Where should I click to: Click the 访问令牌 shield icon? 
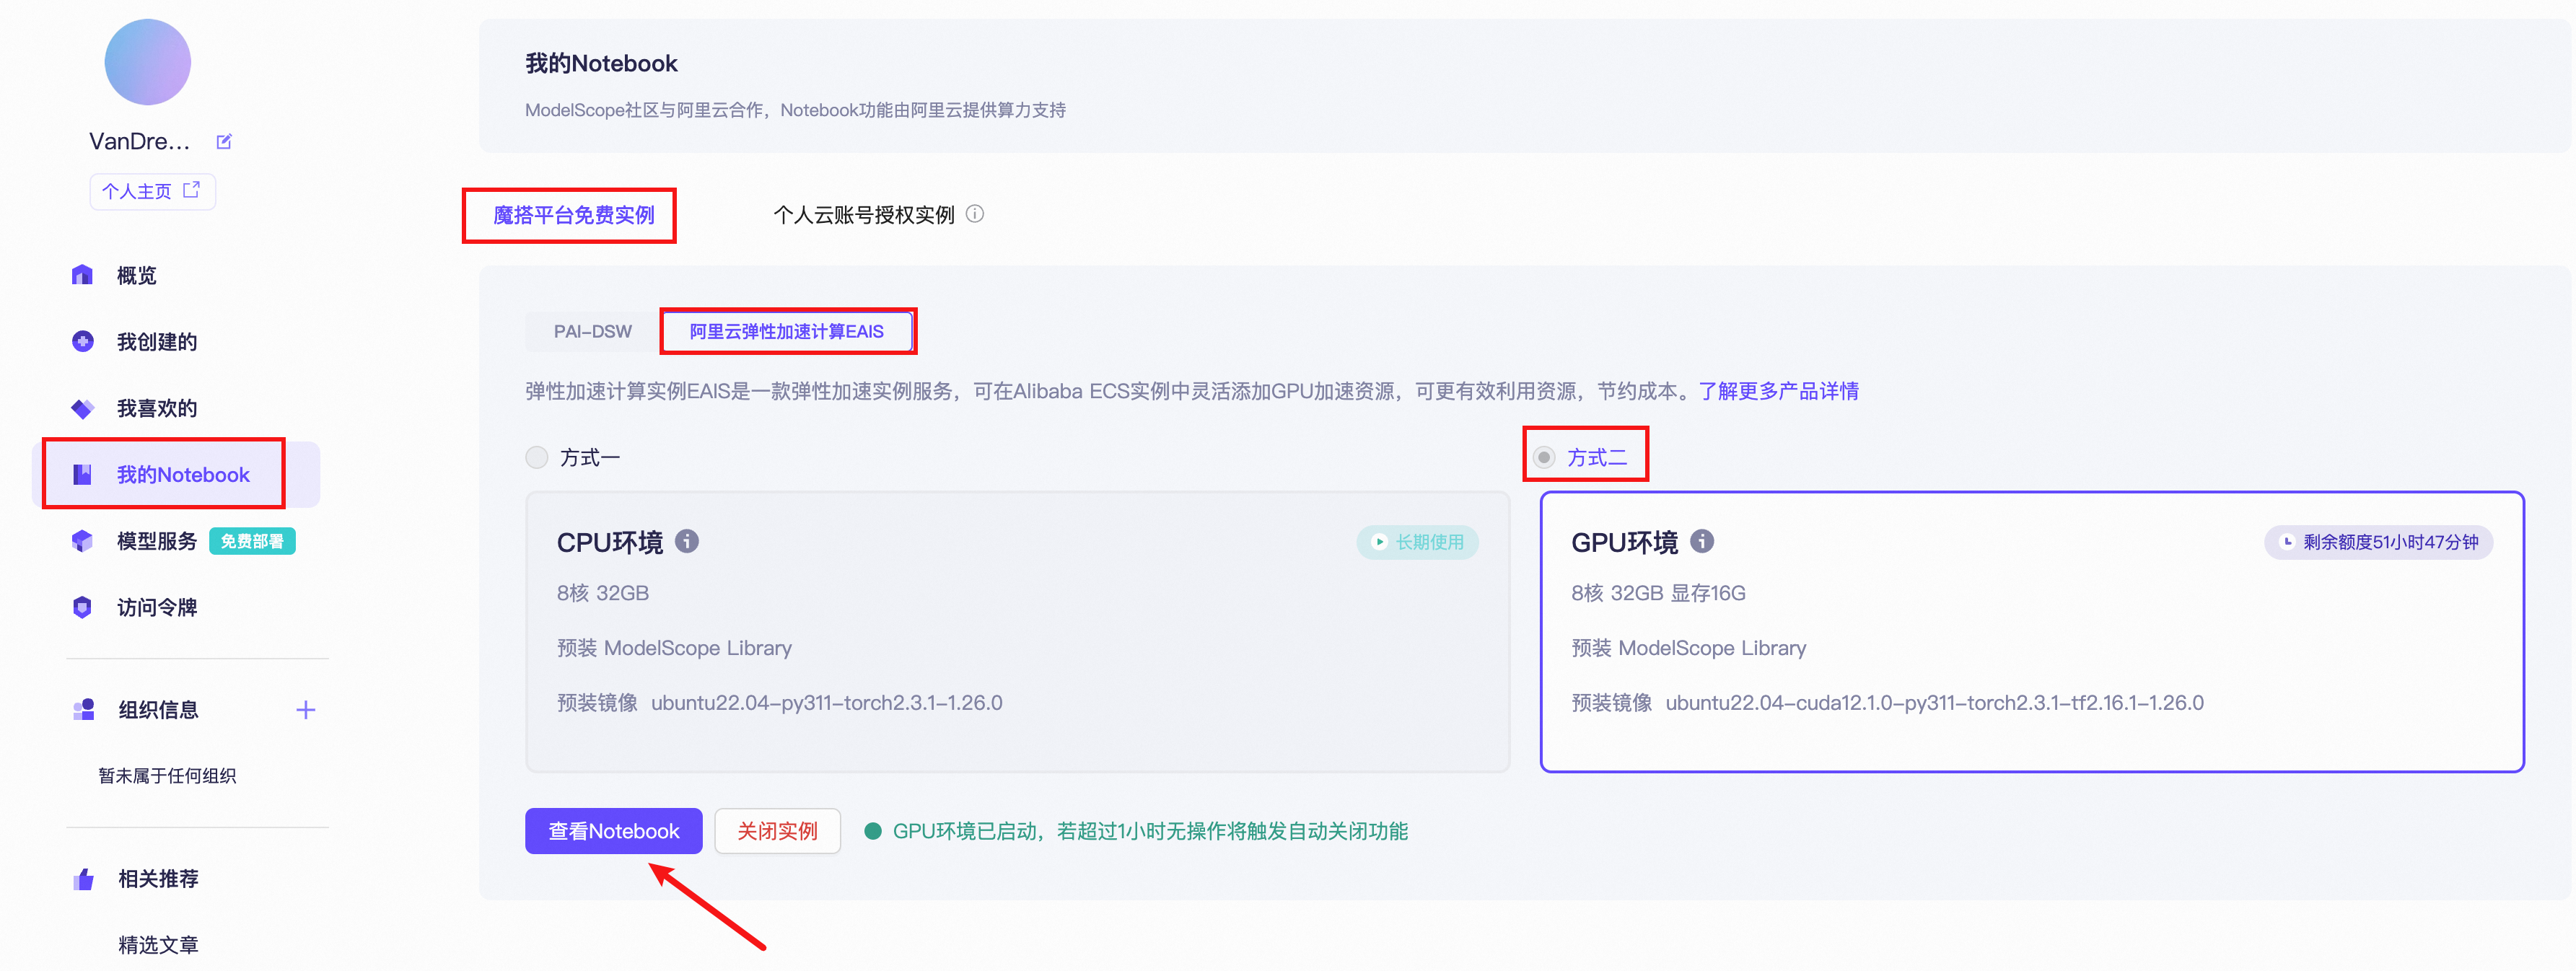point(82,607)
